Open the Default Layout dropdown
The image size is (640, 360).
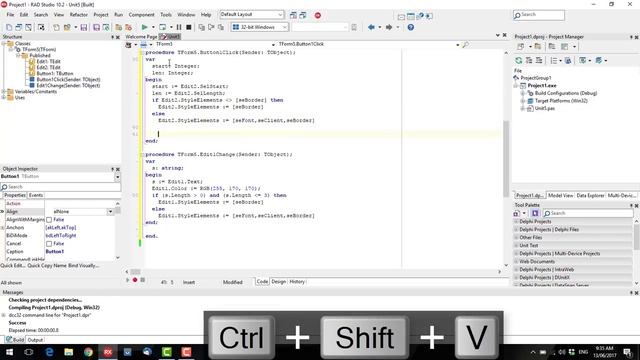tap(280, 15)
